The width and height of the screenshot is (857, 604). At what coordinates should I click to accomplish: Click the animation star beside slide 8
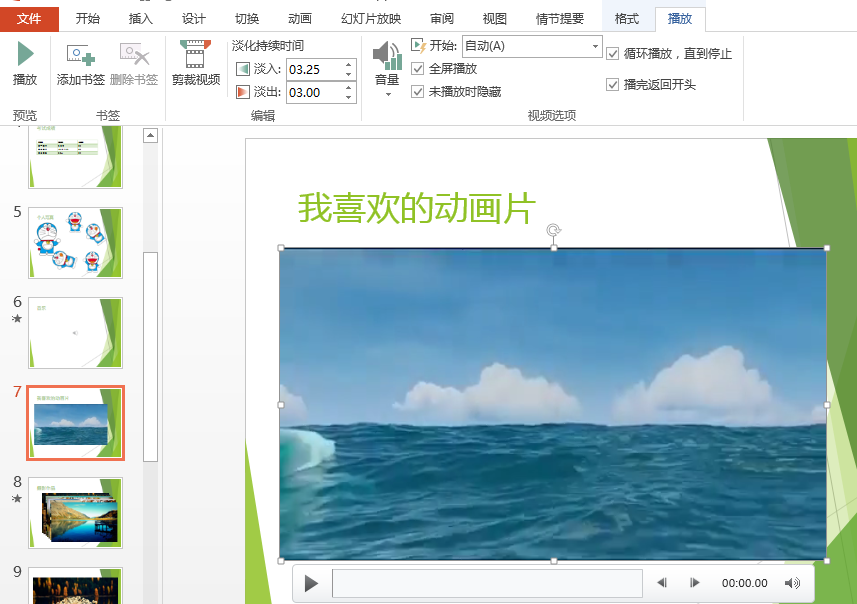click(x=17, y=499)
